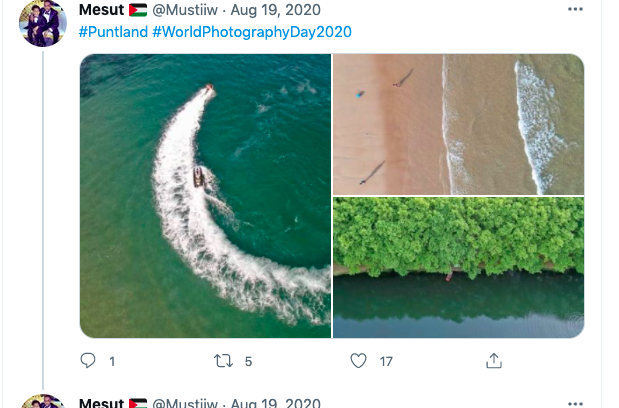
Task: View the beach shoreline aerial photo
Action: pyautogui.click(x=458, y=124)
